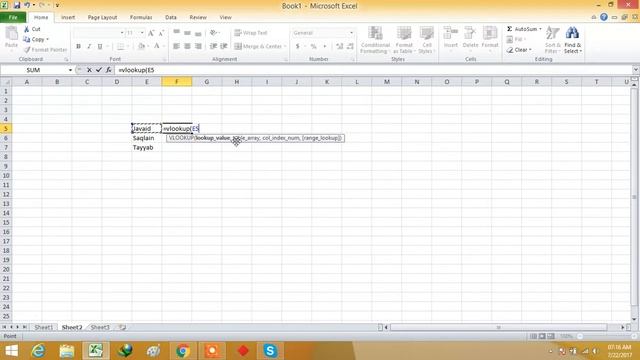Image resolution: width=640 pixels, height=360 pixels.
Task: Open Cell Styles gallery
Action: (x=427, y=40)
